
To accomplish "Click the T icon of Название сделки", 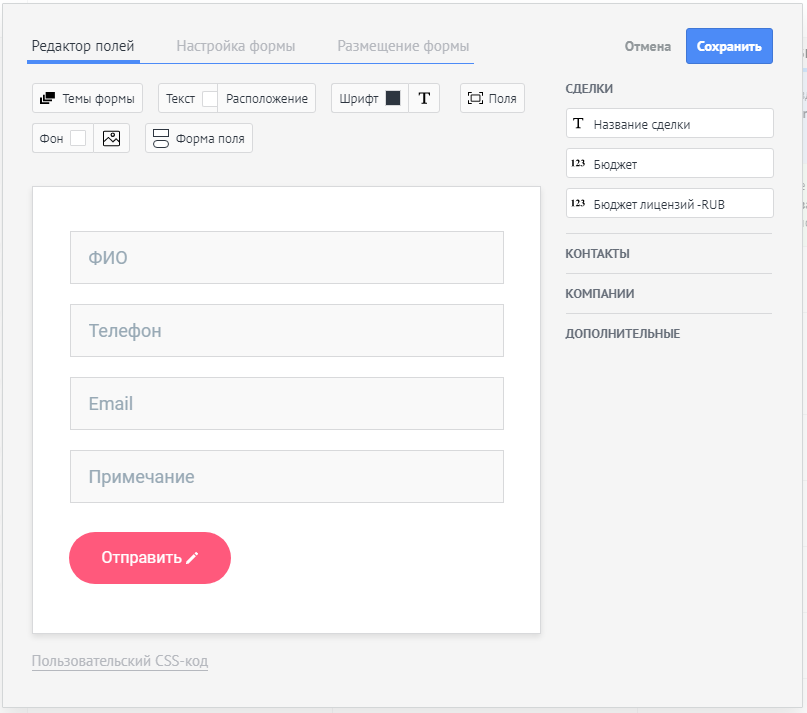I will (578, 124).
